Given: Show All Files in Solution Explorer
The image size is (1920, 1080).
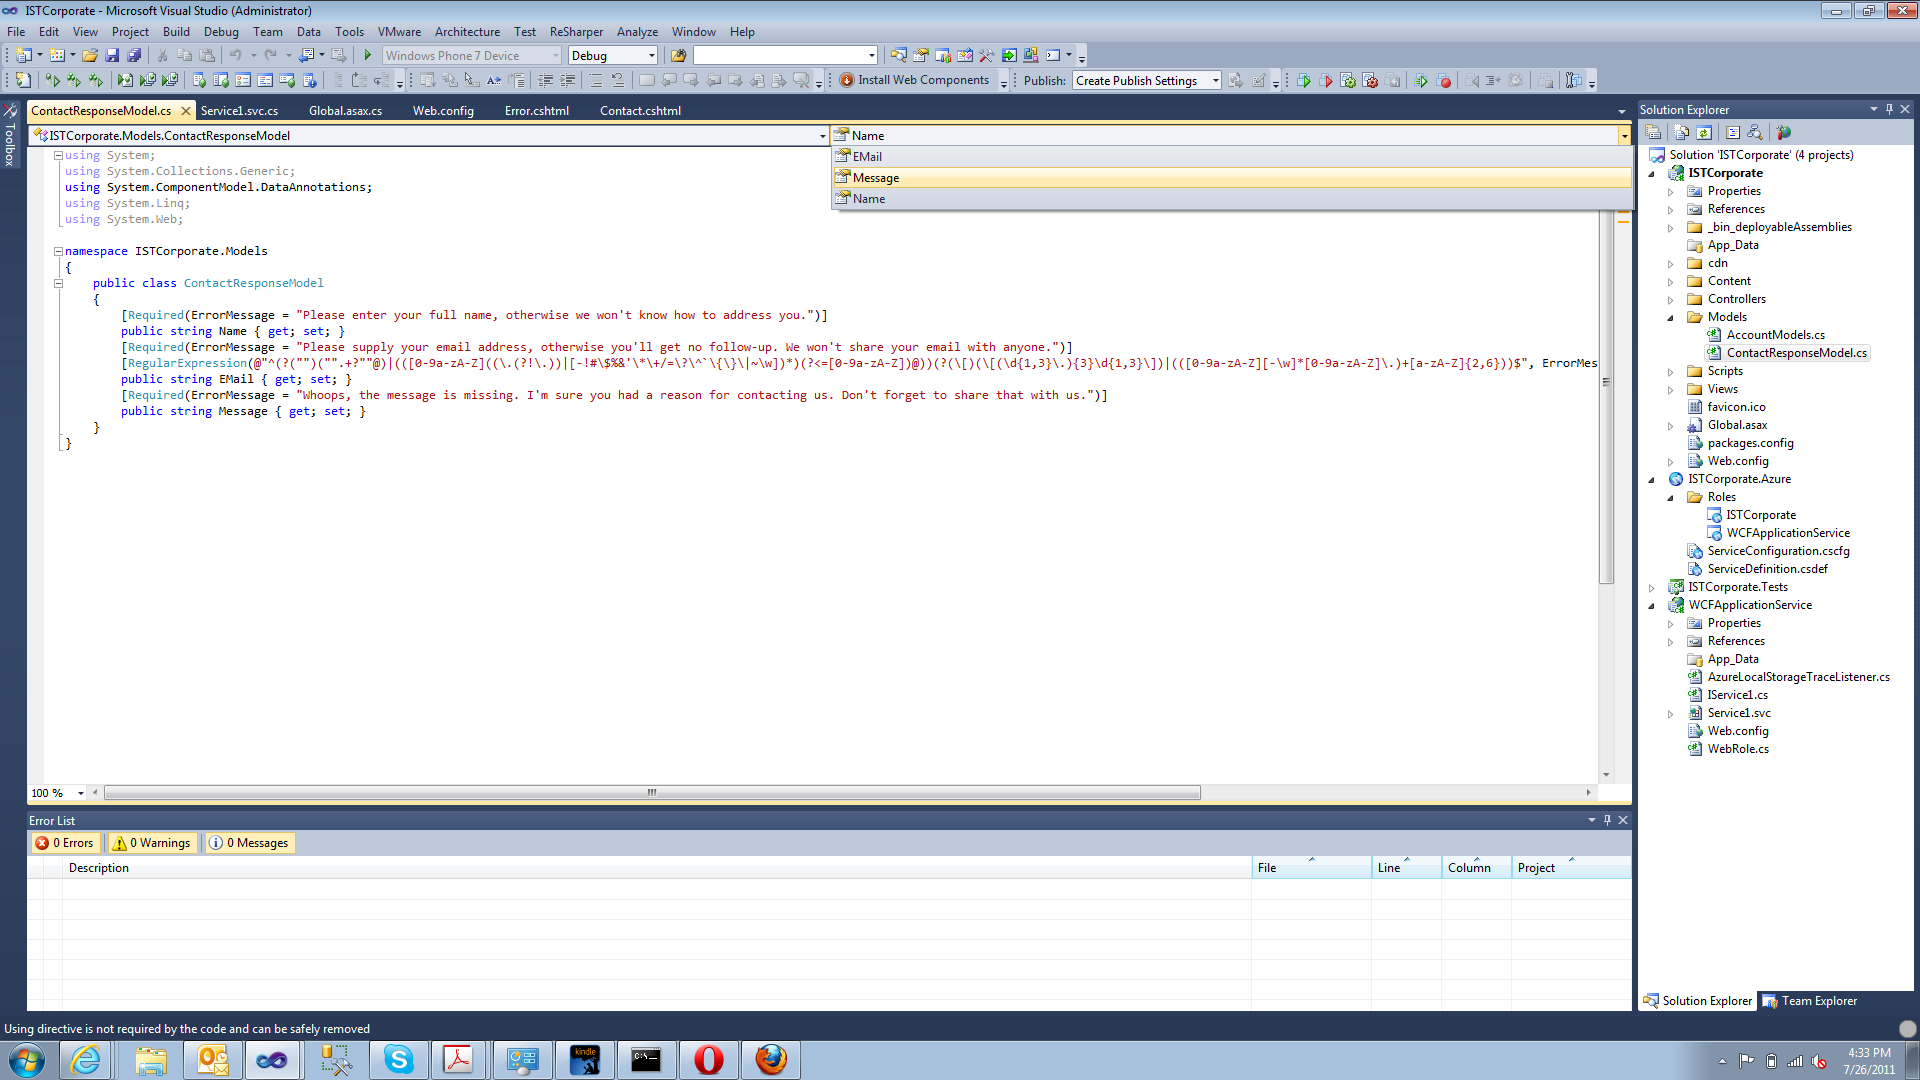Looking at the screenshot, I should click(1682, 132).
